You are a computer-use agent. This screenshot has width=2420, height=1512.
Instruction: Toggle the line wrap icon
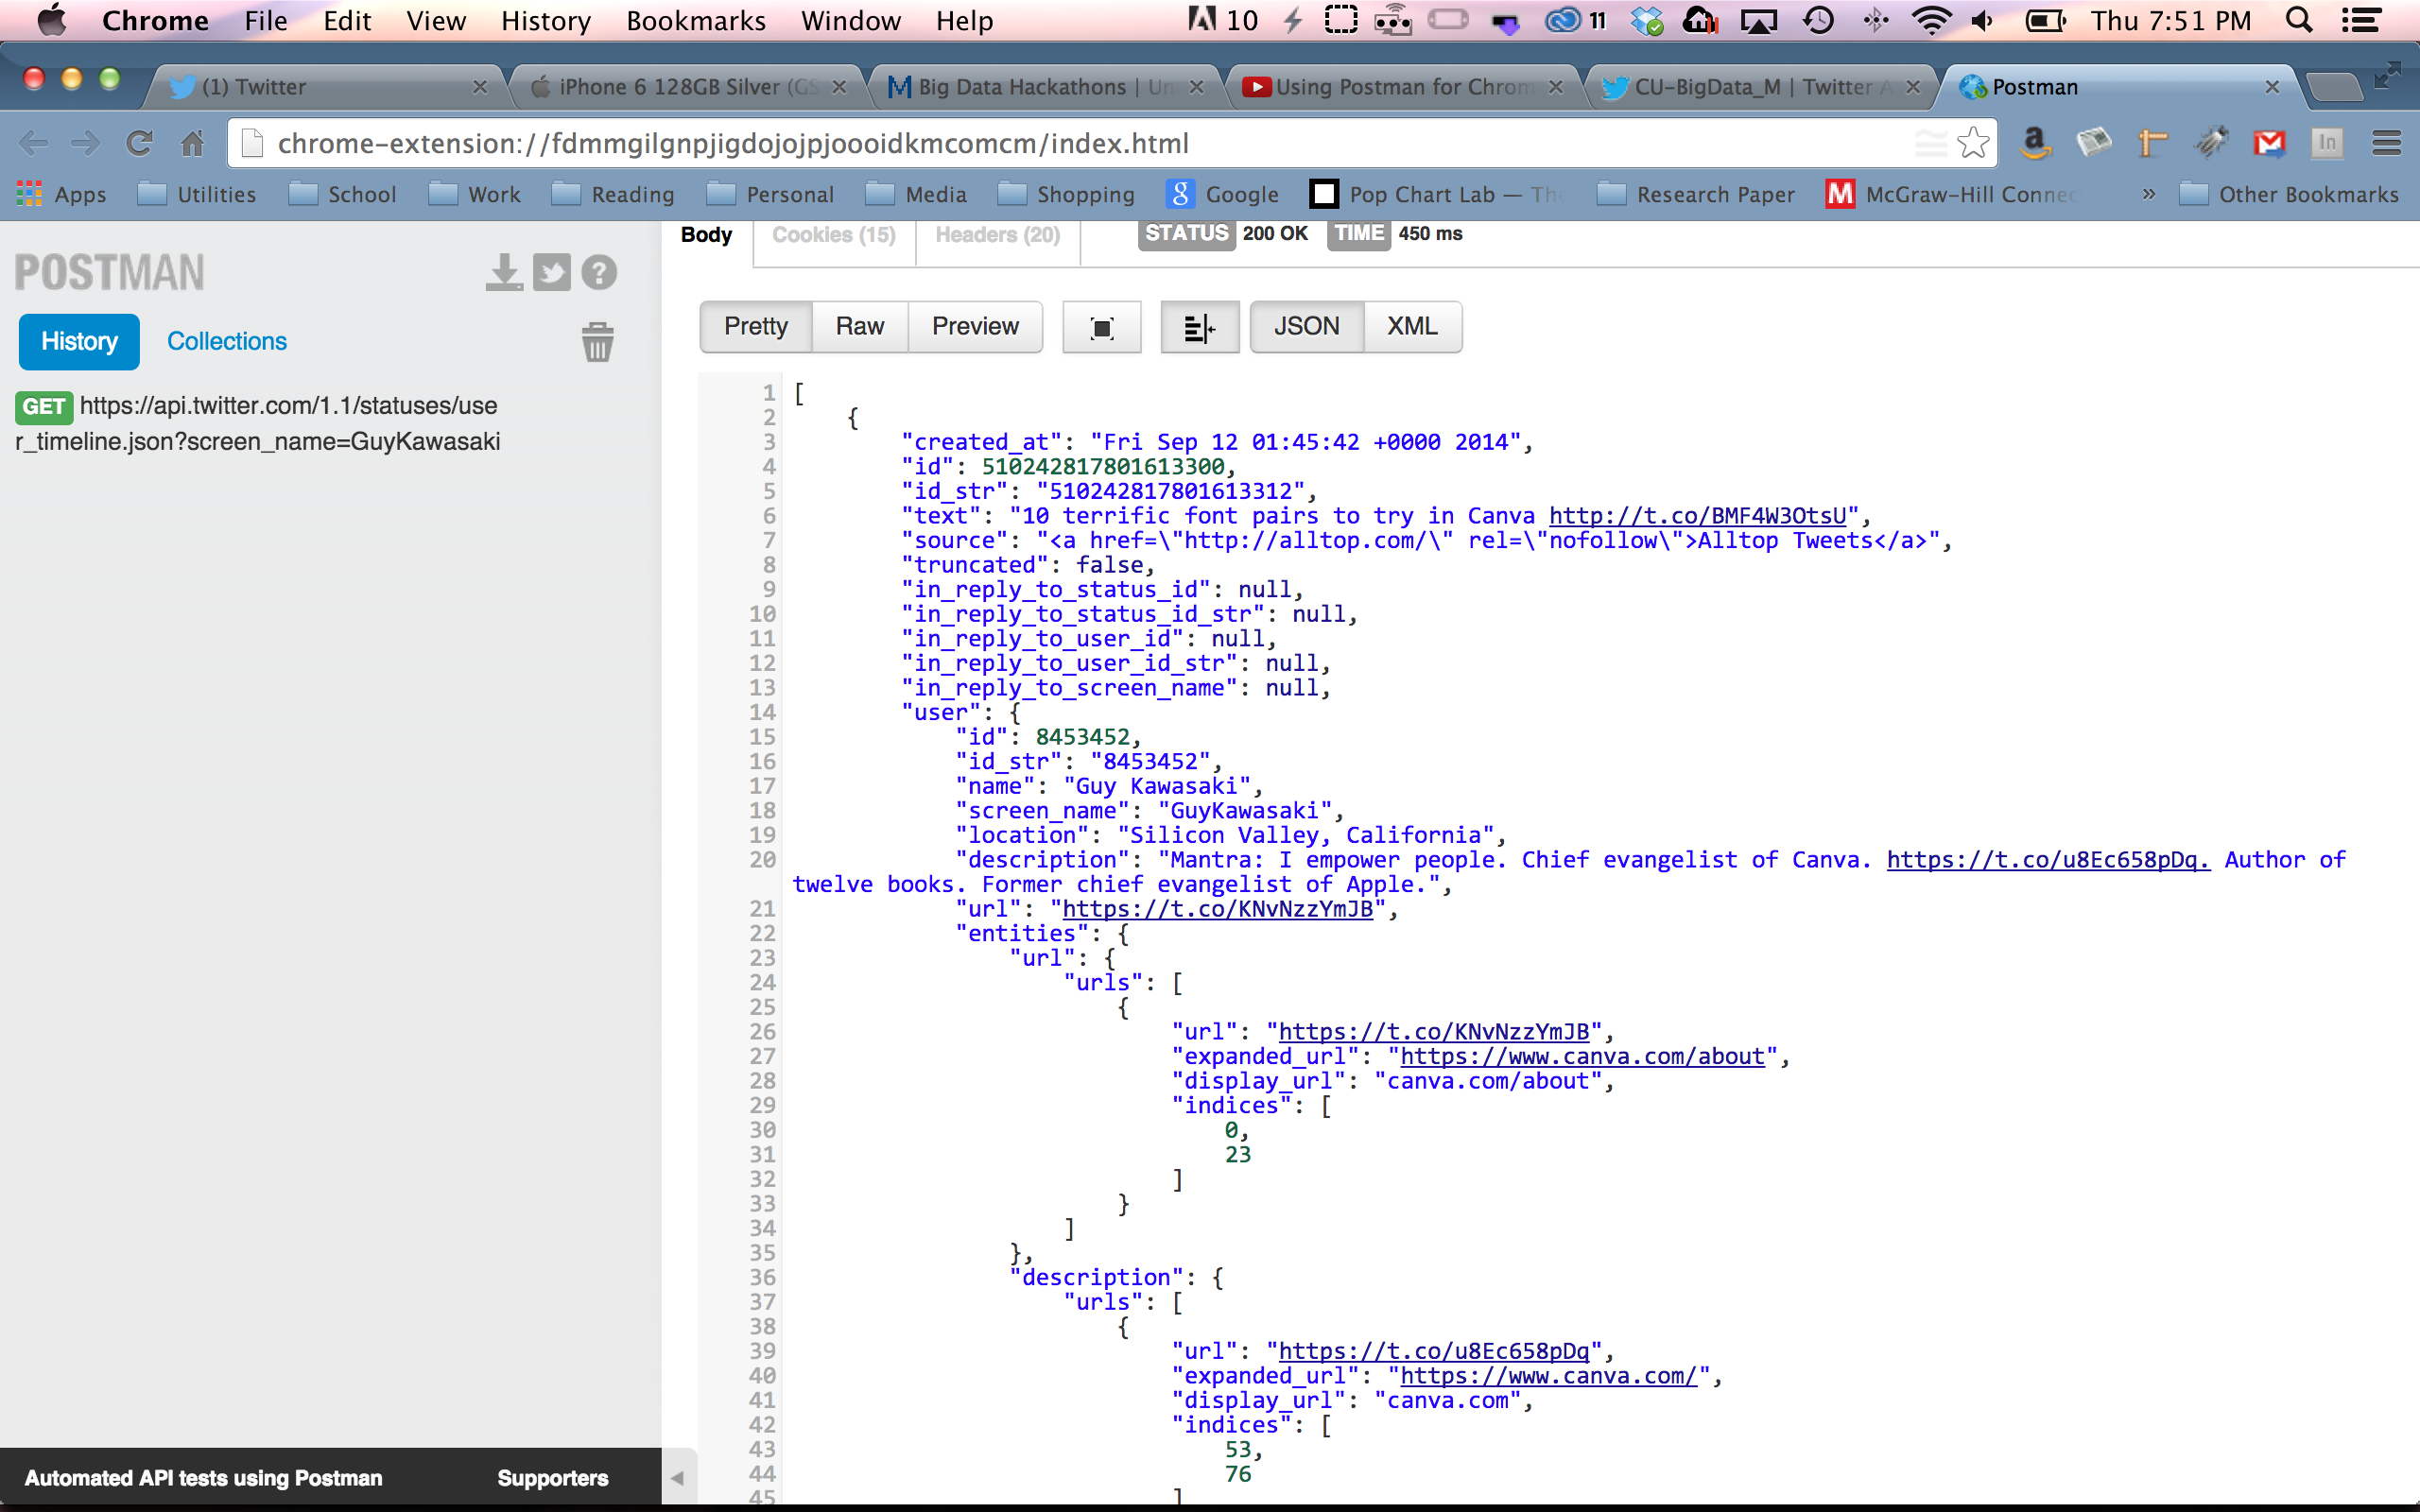[x=1199, y=327]
